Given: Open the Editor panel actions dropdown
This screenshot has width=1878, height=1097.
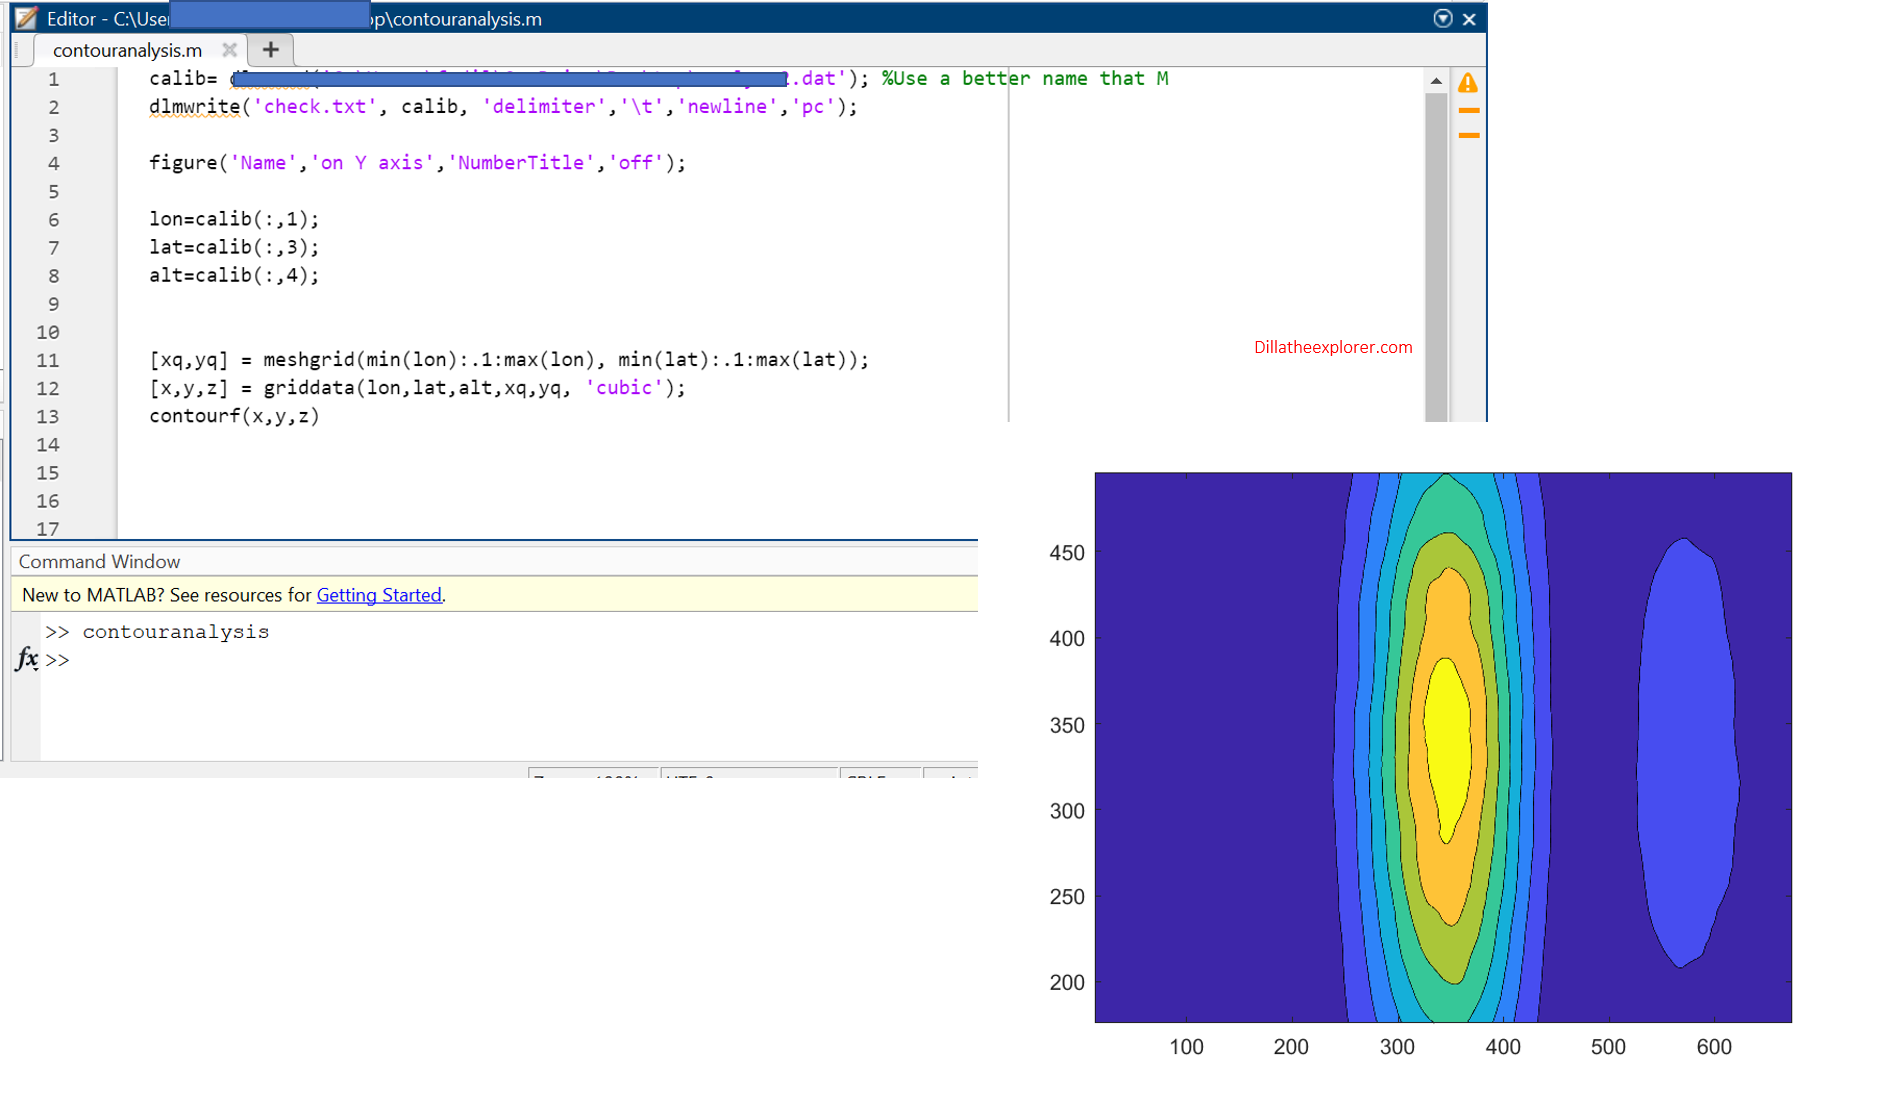Looking at the screenshot, I should tap(1442, 18).
